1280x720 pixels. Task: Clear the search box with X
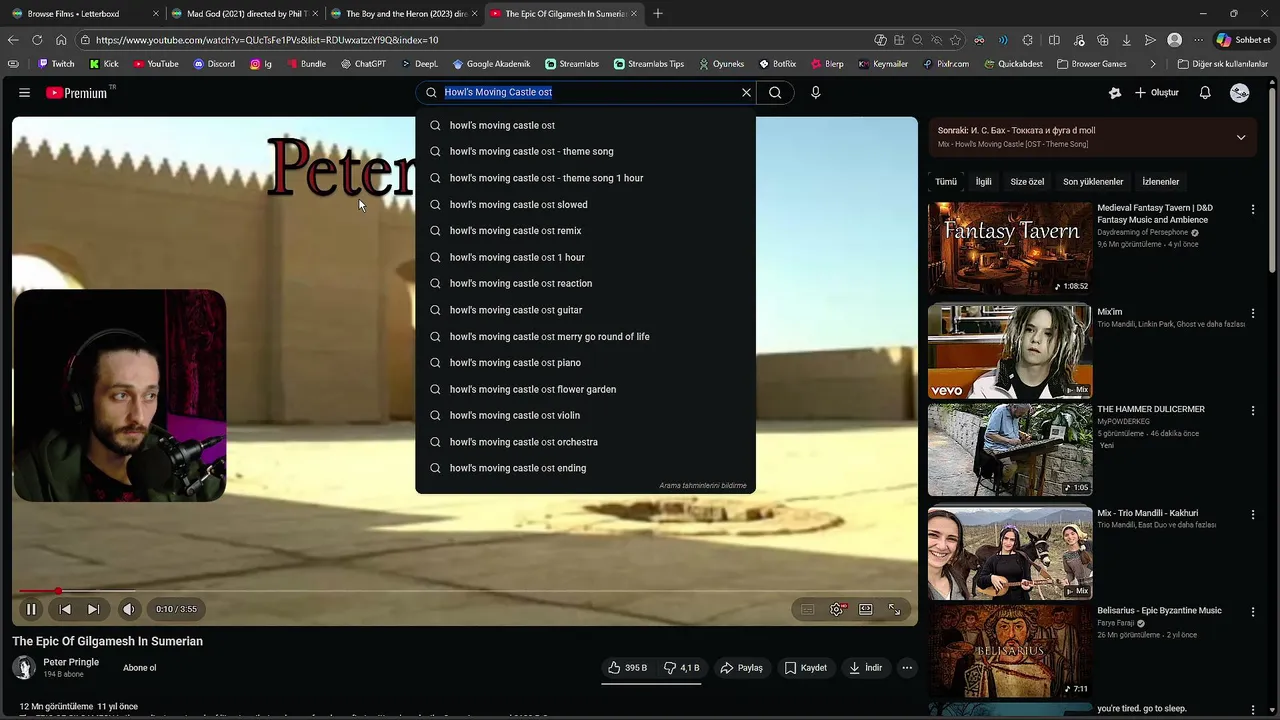coord(746,92)
